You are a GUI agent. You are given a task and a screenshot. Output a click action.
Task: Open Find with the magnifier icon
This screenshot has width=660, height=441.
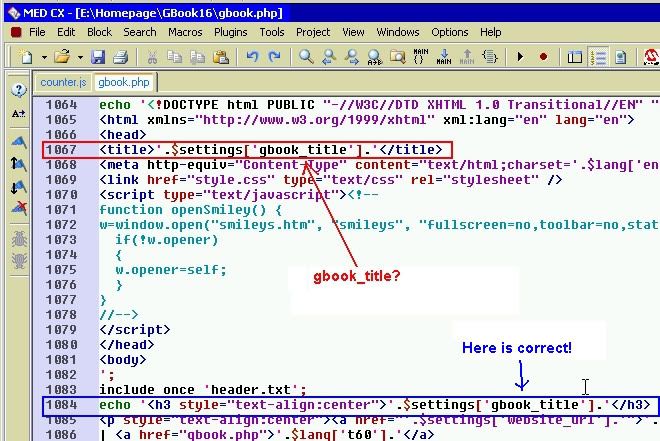tap(306, 56)
